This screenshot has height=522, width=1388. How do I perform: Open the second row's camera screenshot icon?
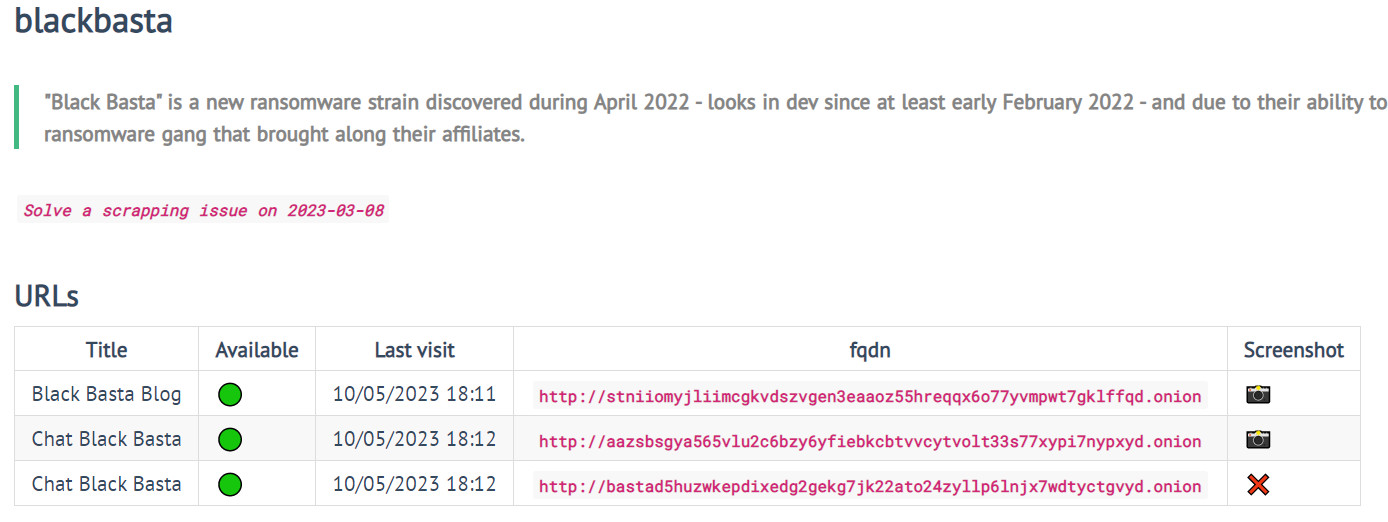(x=1258, y=439)
